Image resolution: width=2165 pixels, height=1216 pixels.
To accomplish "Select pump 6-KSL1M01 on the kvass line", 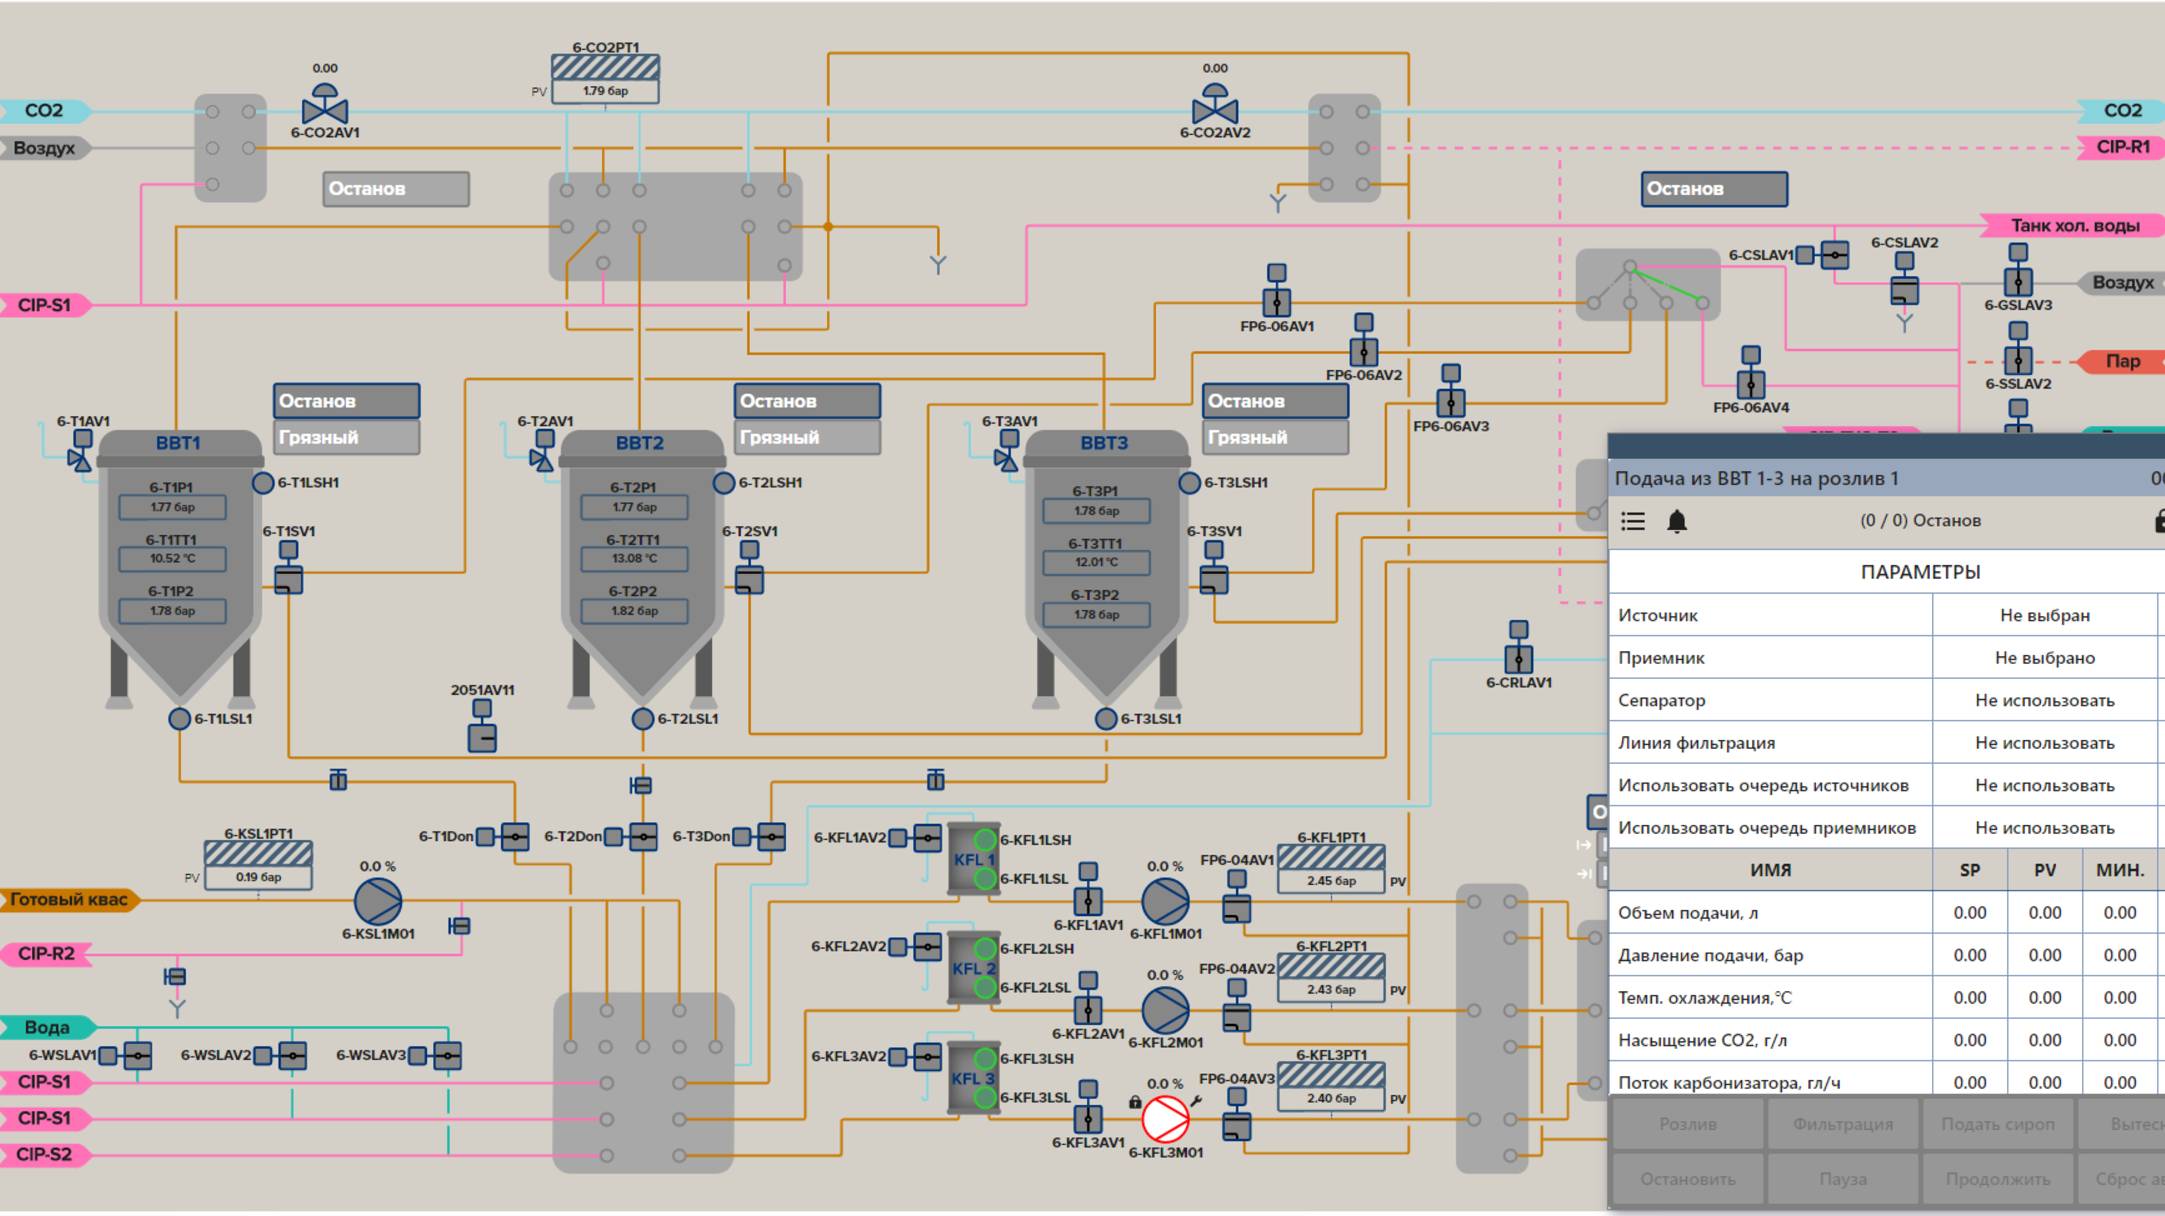I will [x=378, y=901].
